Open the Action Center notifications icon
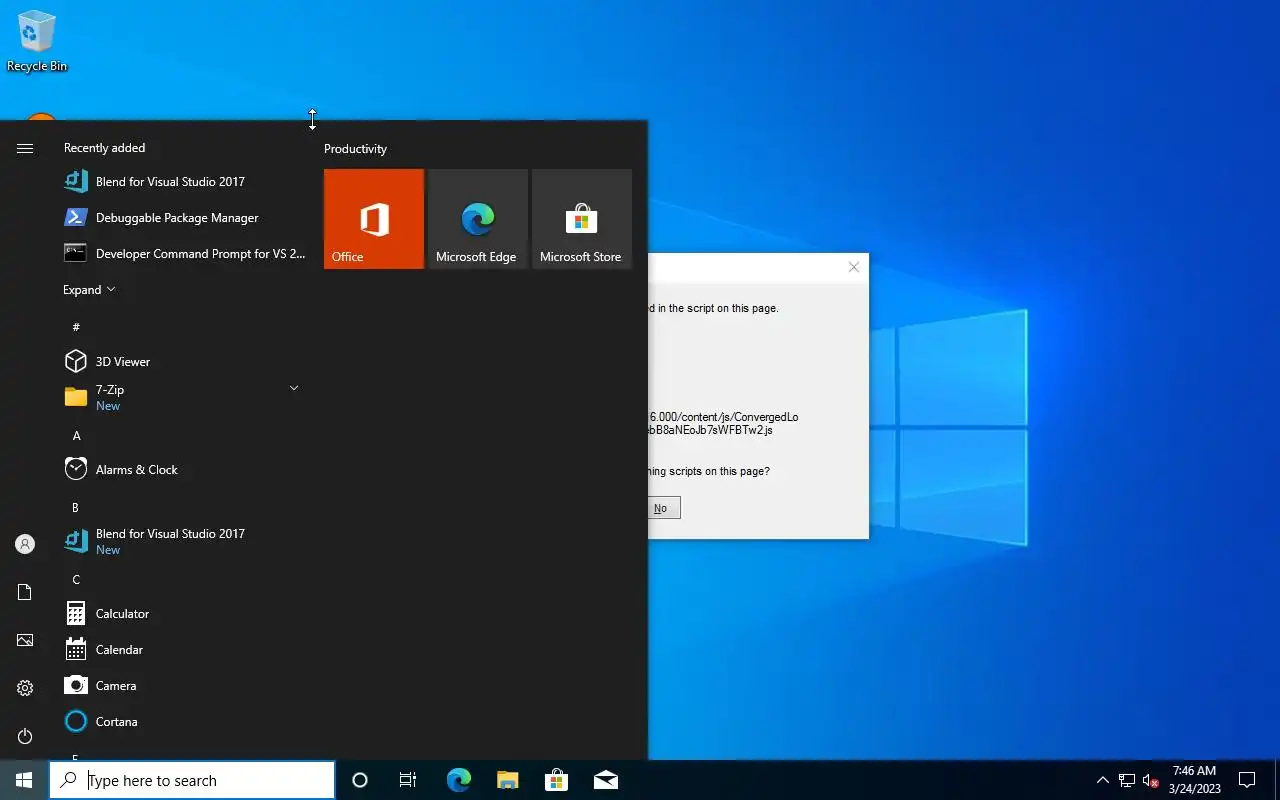This screenshot has width=1280, height=800. (x=1247, y=780)
